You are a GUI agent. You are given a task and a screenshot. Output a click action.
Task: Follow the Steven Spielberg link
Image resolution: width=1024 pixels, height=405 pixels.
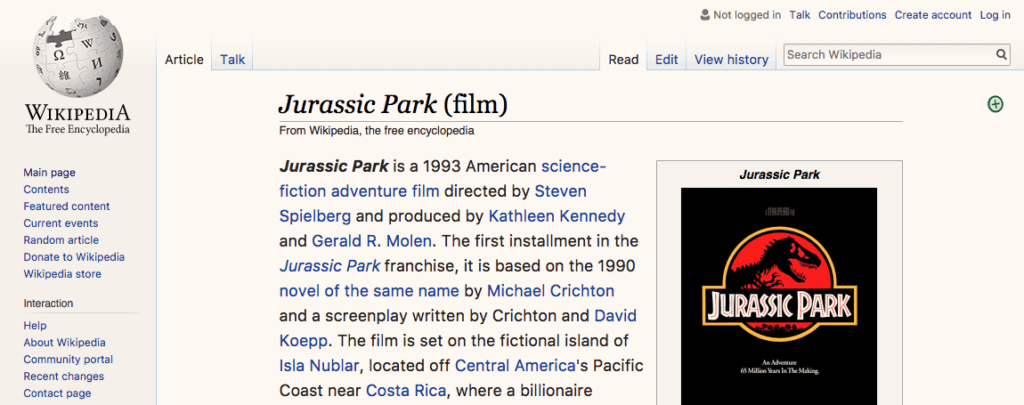(561, 190)
